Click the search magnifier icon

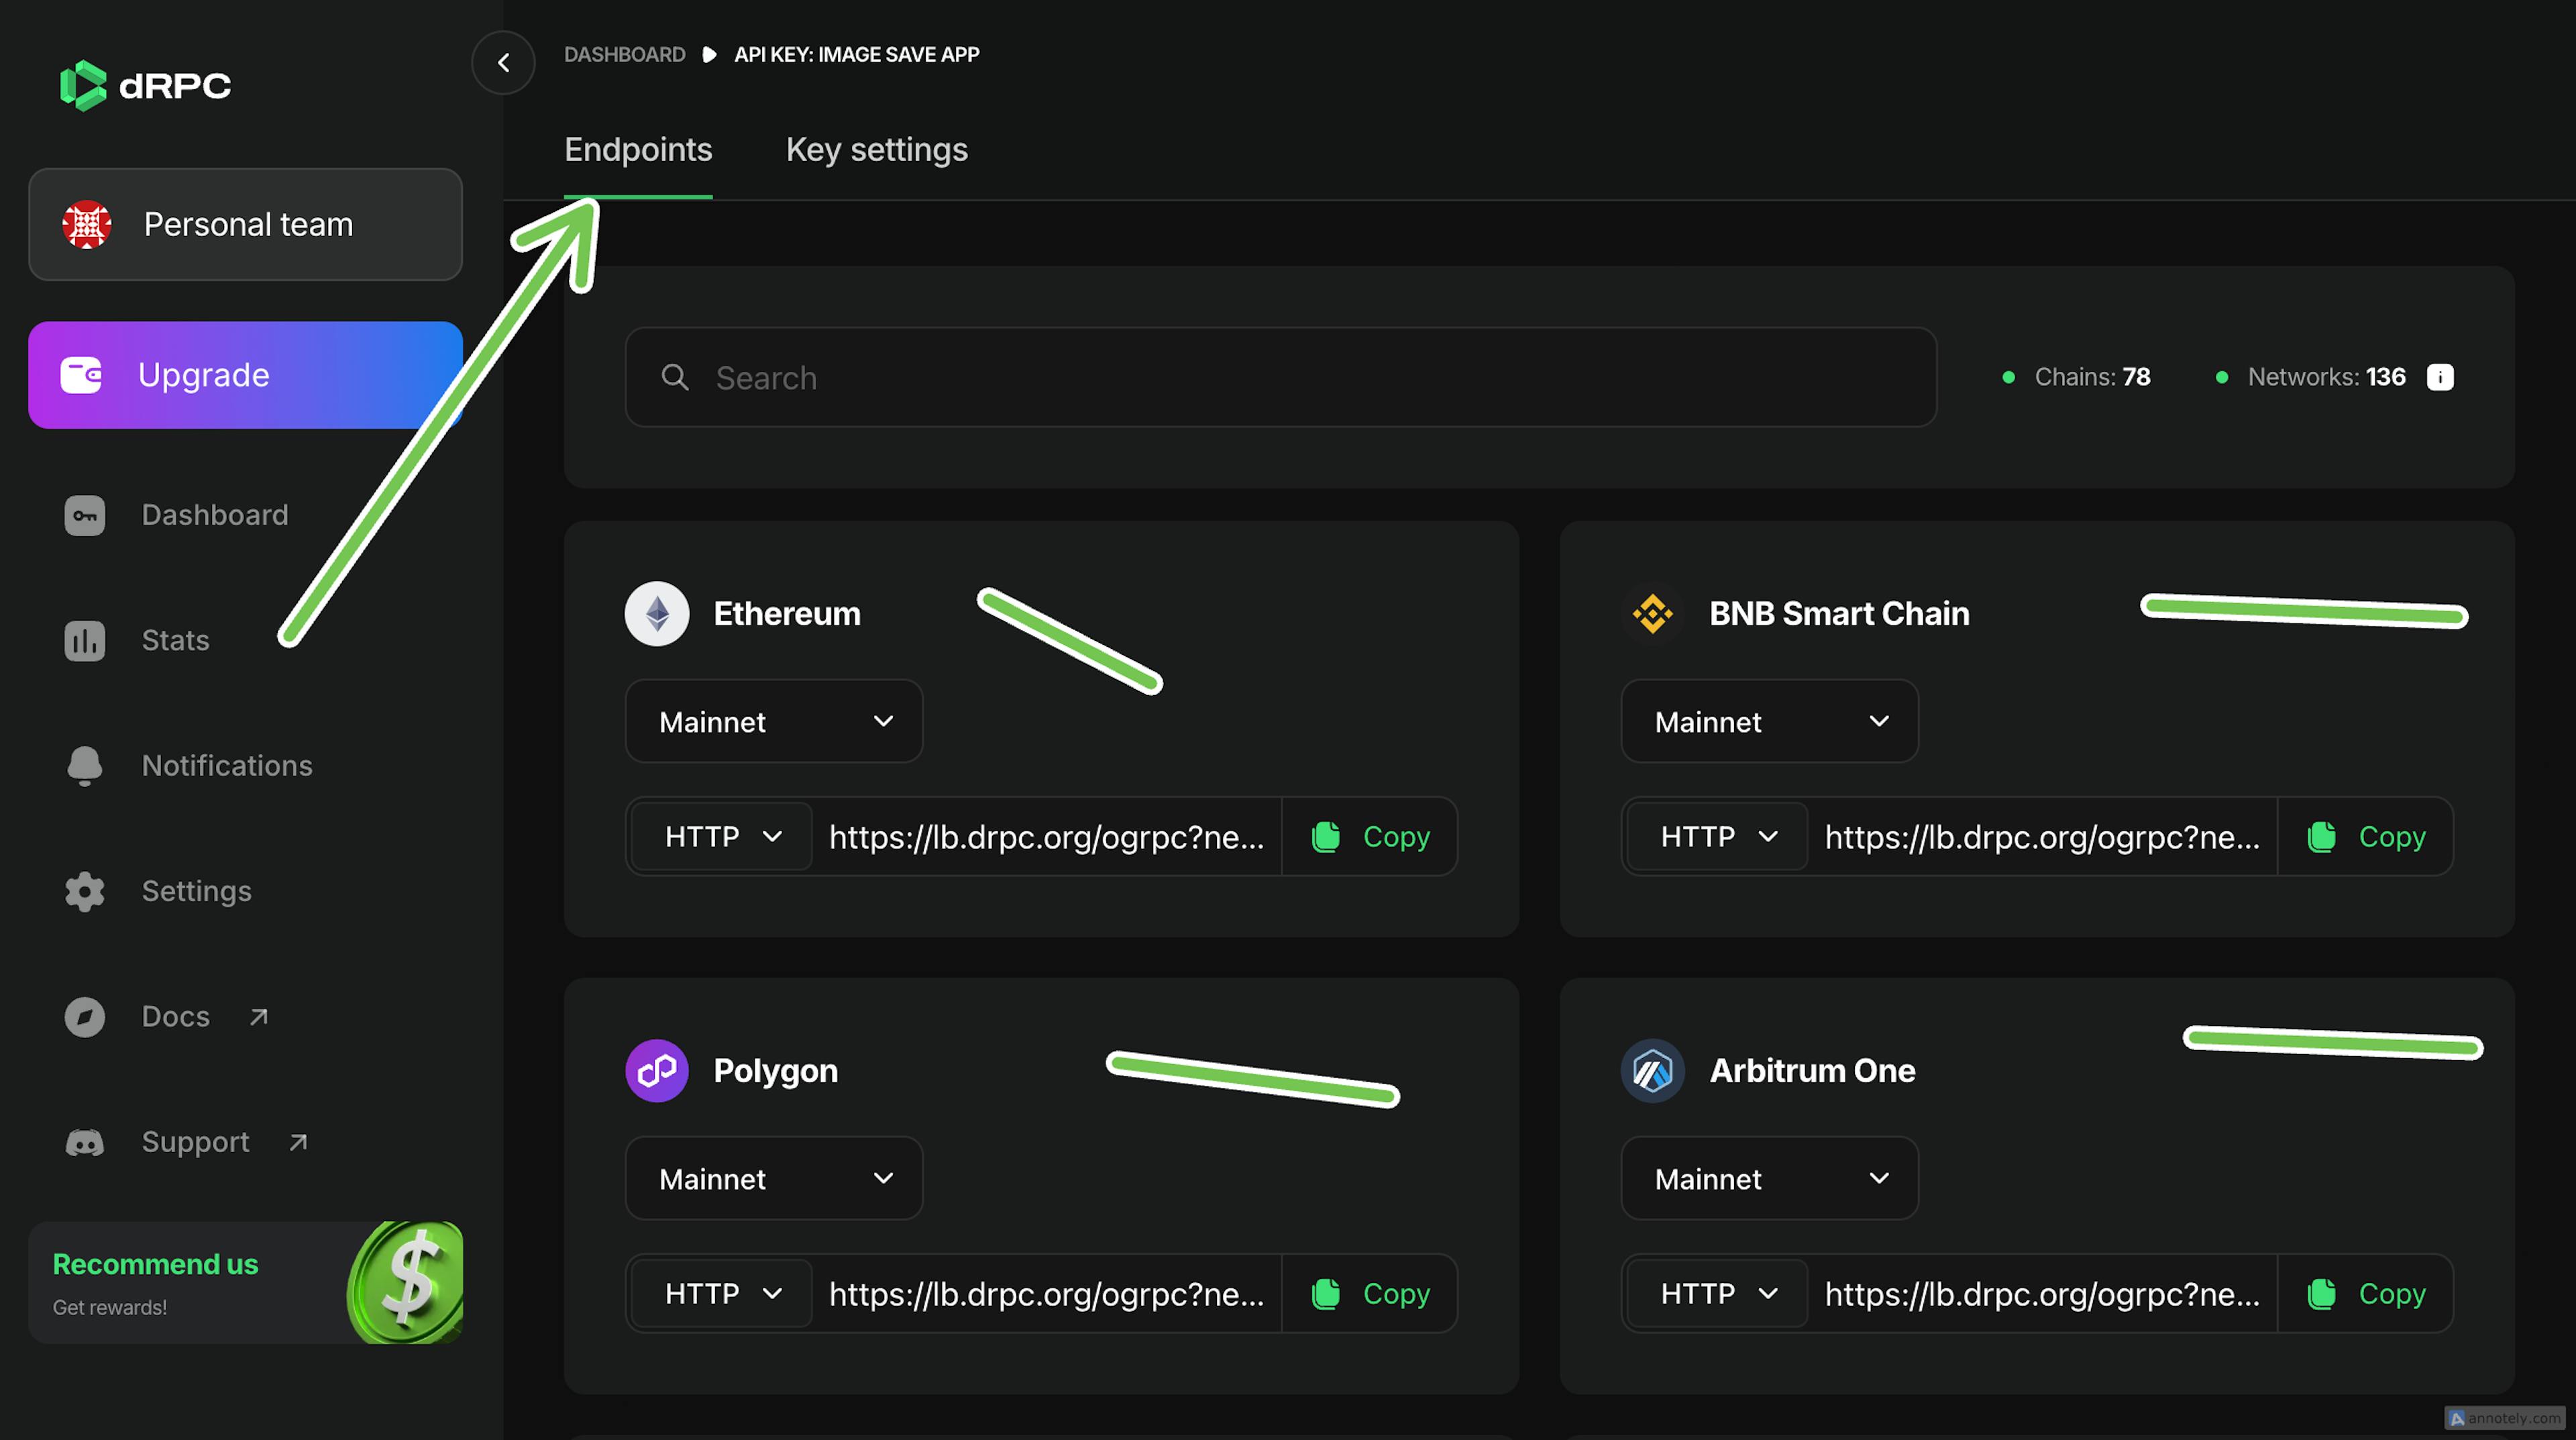(x=675, y=377)
